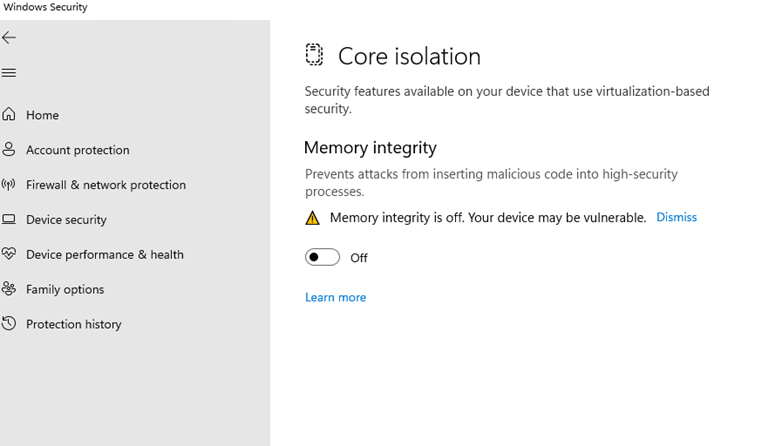Open Device performance & health label
Viewport: 770px width, 446px height.
click(x=104, y=254)
